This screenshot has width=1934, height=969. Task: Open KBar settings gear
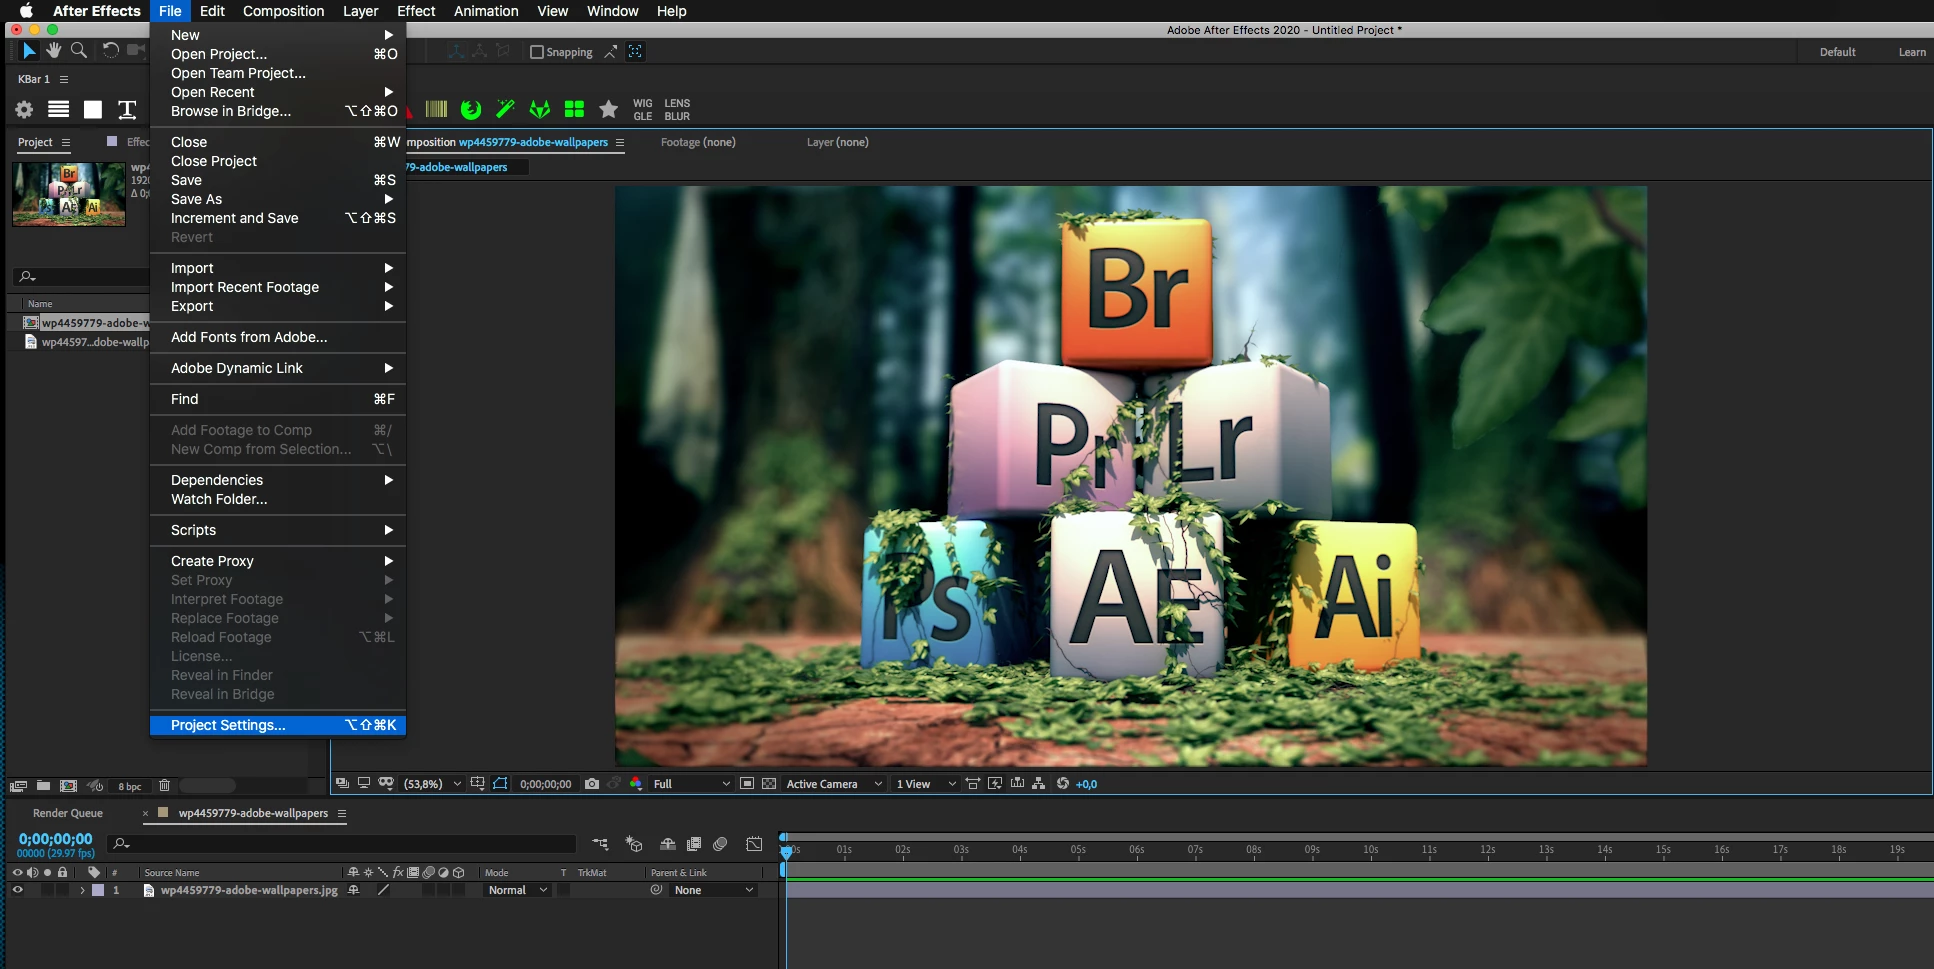tap(24, 110)
